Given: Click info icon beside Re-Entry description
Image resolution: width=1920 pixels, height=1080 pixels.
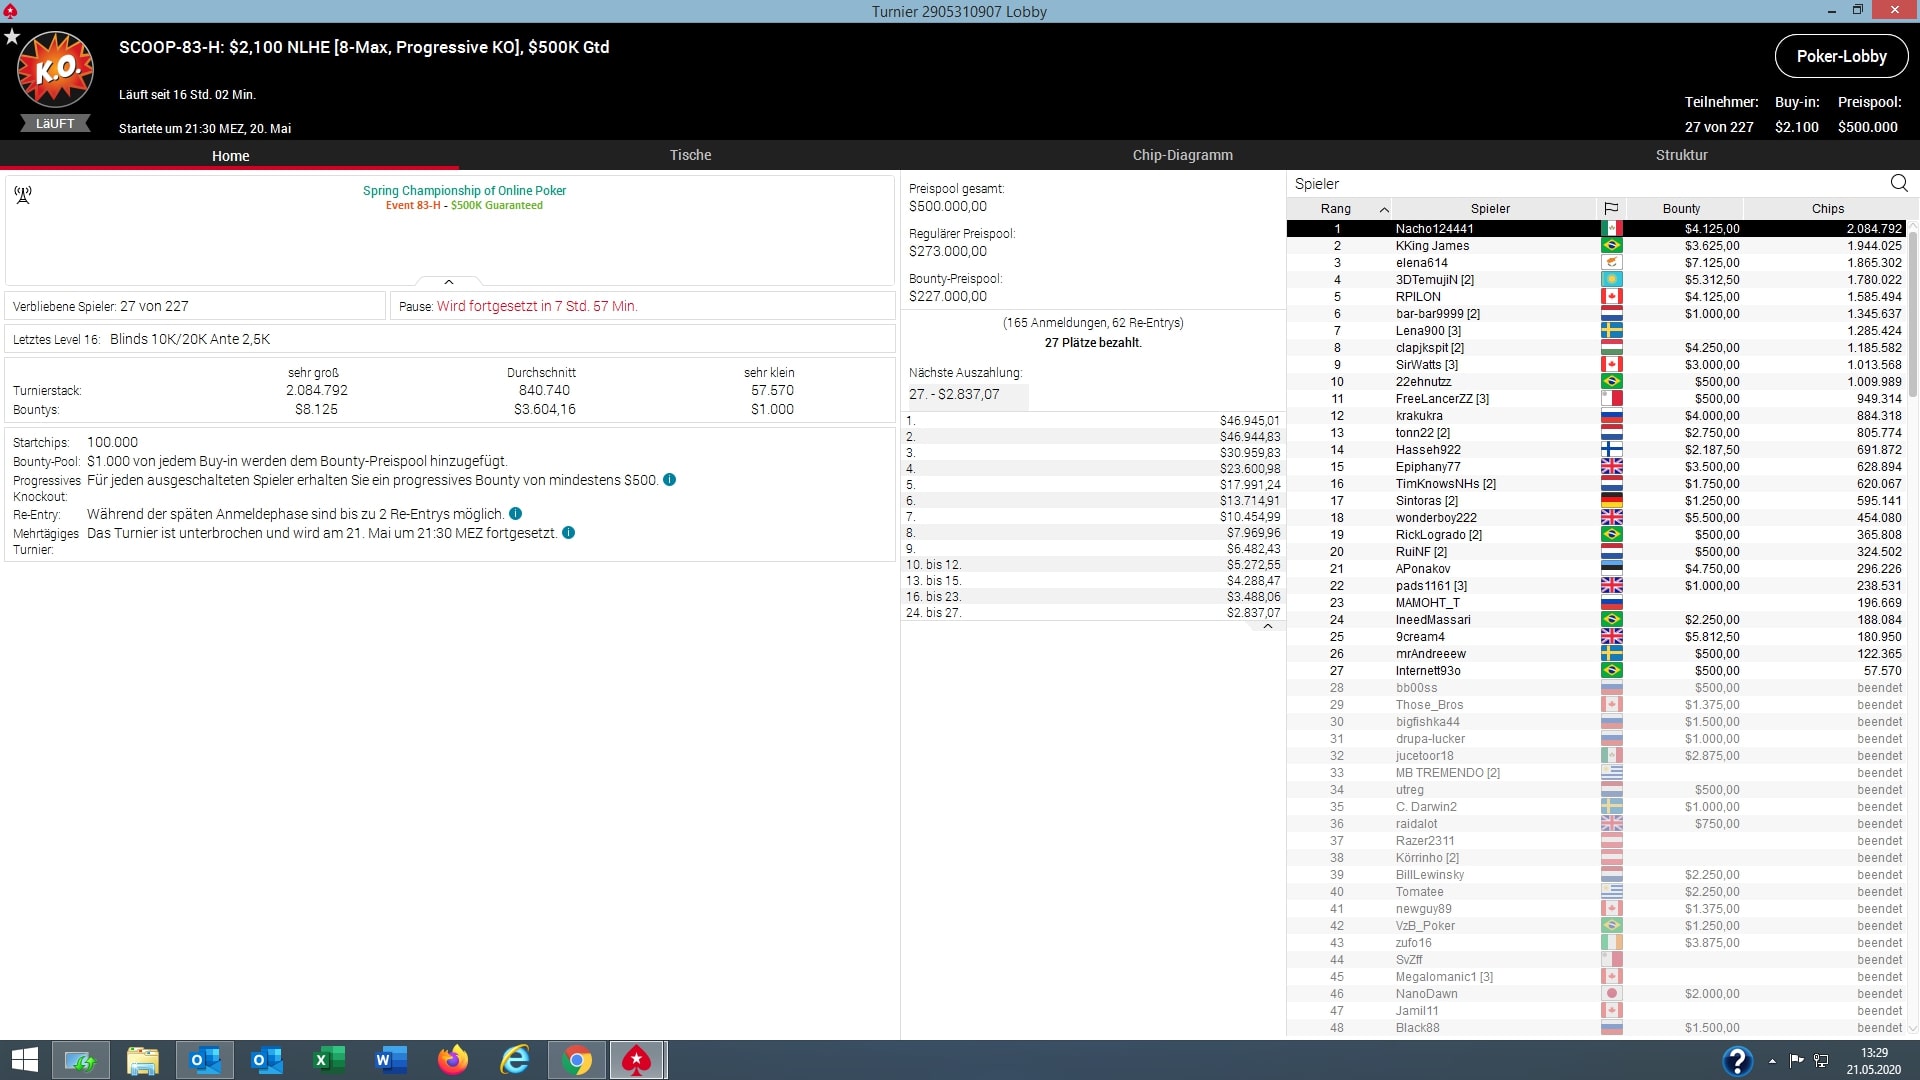Looking at the screenshot, I should tap(515, 514).
